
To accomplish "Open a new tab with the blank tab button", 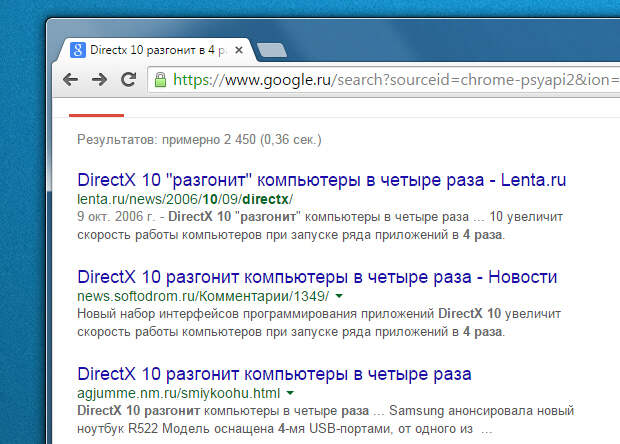I will click(x=272, y=51).
